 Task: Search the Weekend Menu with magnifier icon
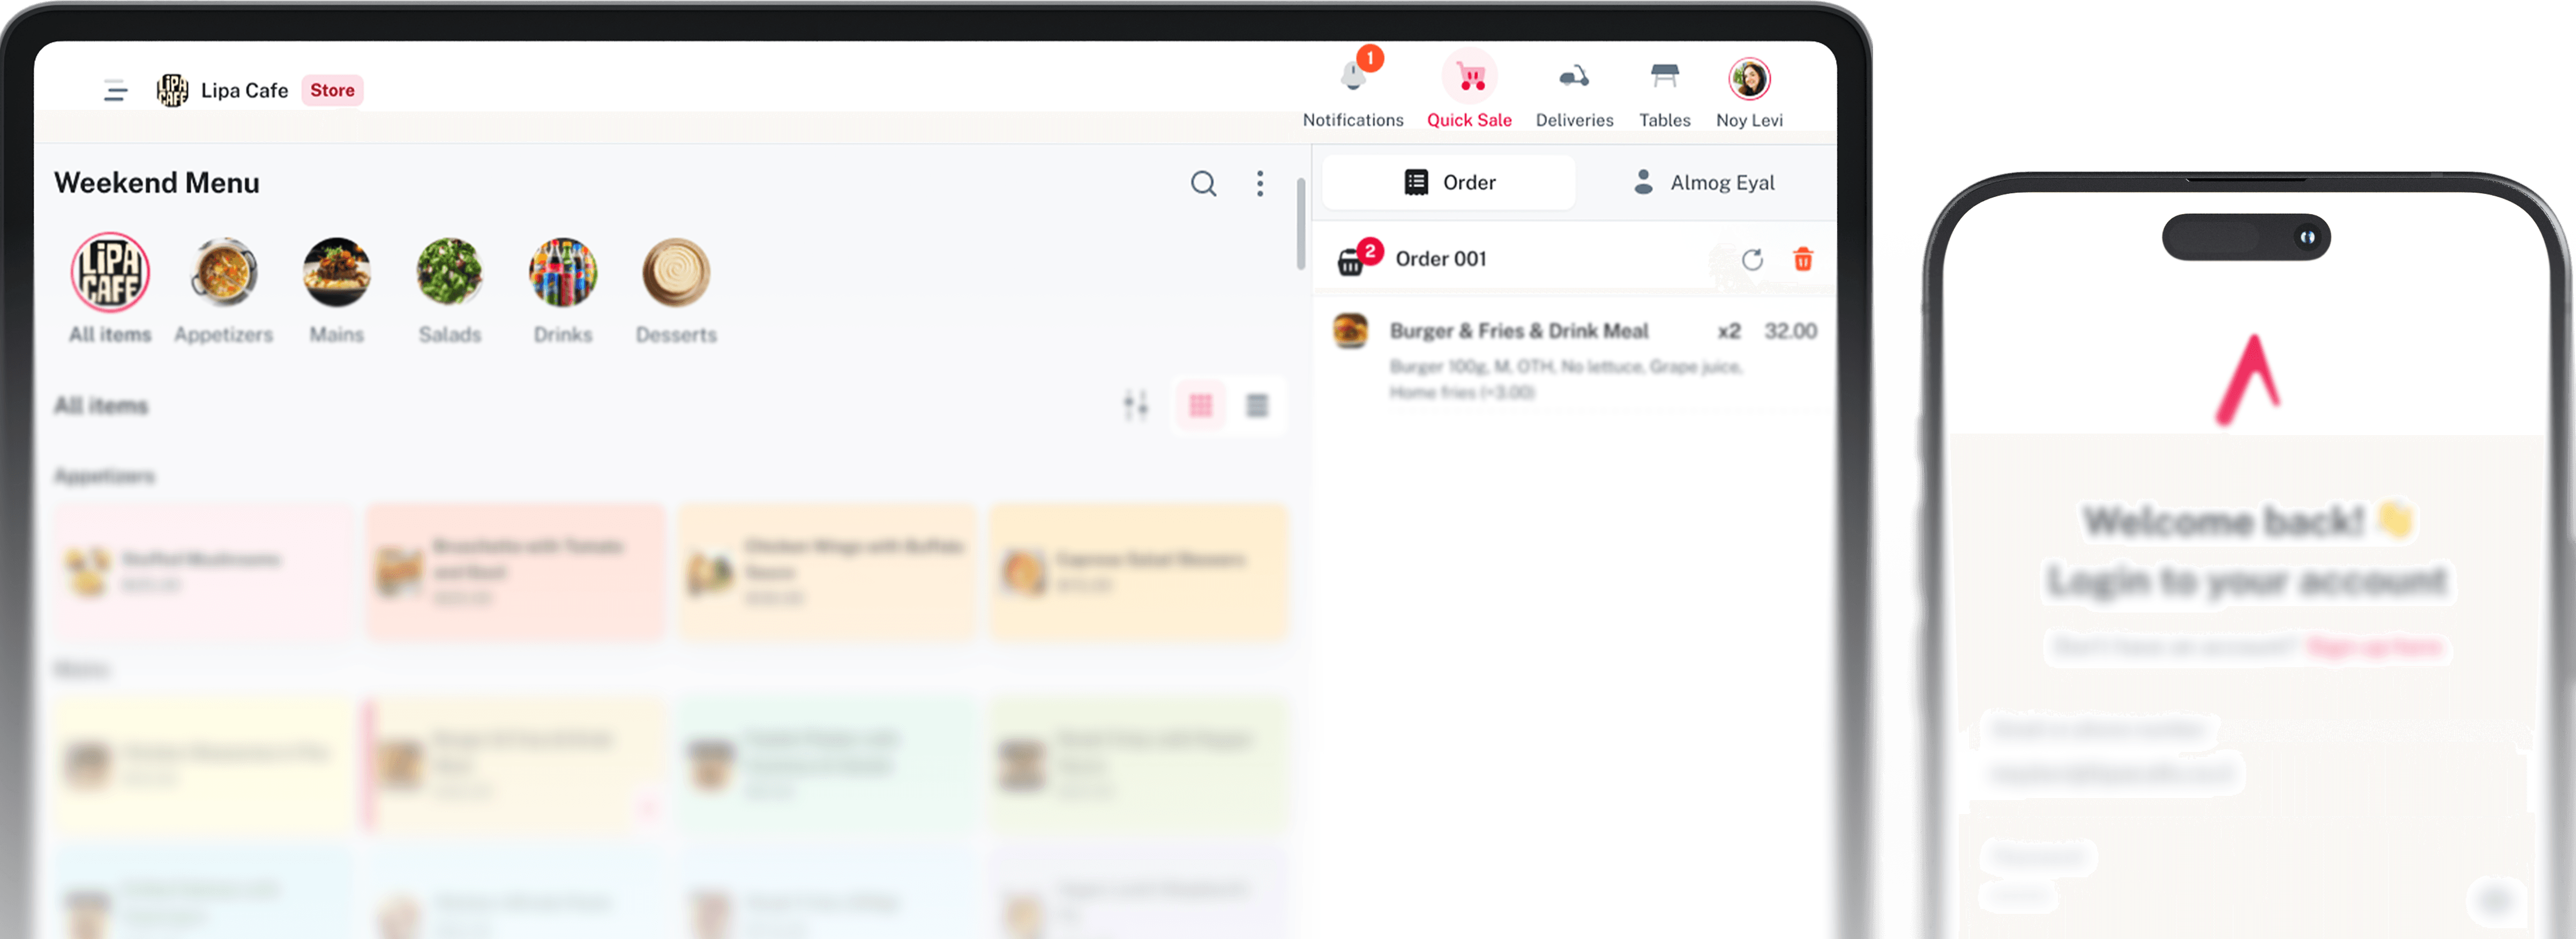[x=1203, y=183]
